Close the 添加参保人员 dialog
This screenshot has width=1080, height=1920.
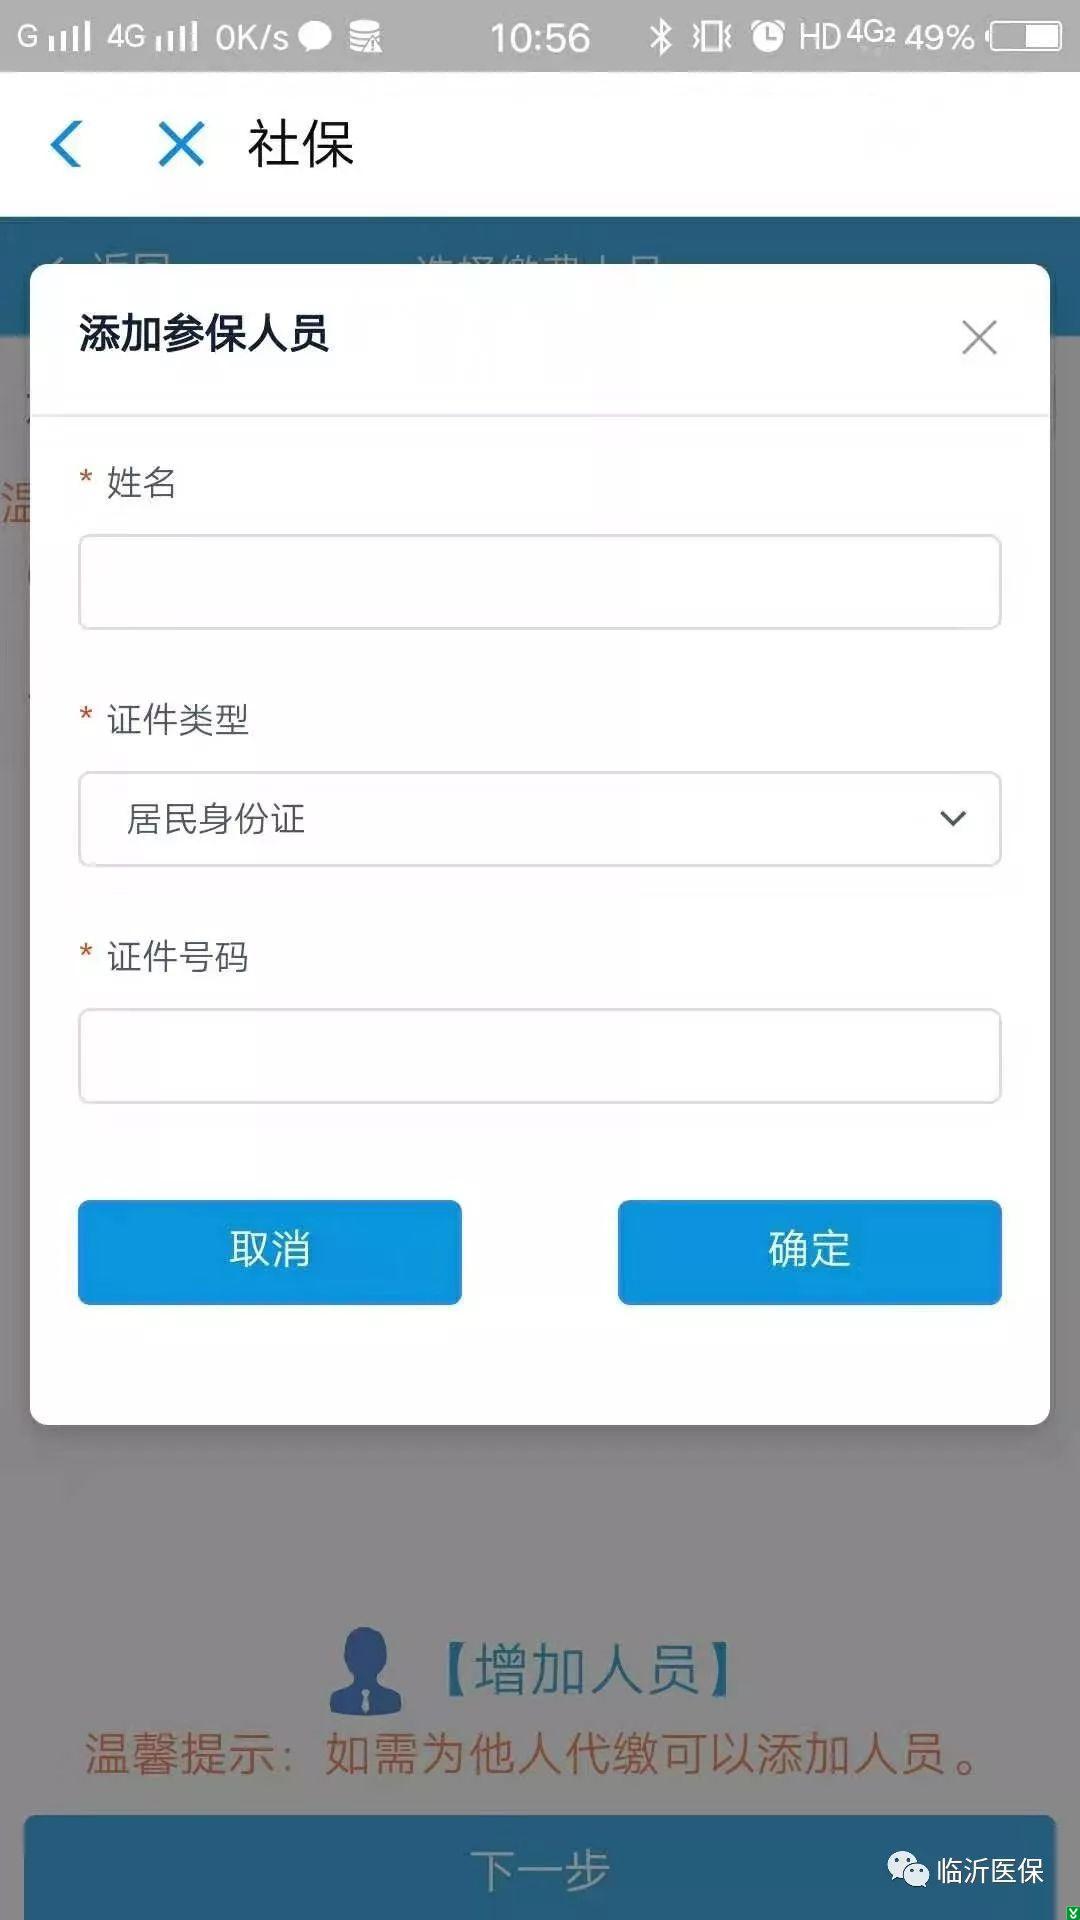coord(979,338)
